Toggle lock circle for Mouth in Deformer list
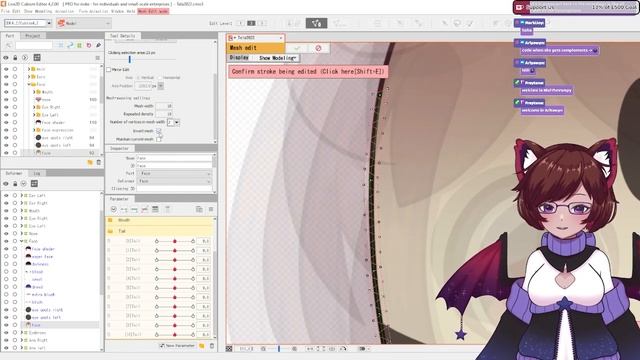Image resolution: width=640 pixels, height=360 pixels. click(15, 211)
